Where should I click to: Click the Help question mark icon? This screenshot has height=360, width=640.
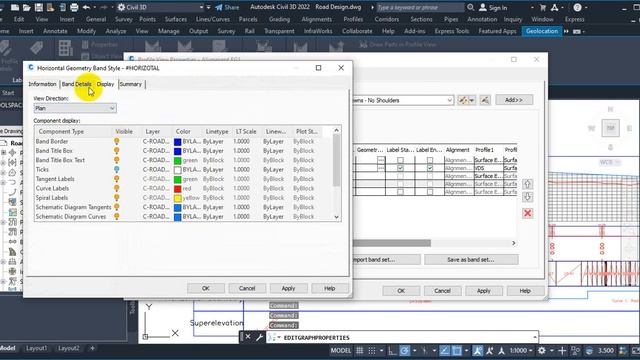pyautogui.click(x=578, y=7)
